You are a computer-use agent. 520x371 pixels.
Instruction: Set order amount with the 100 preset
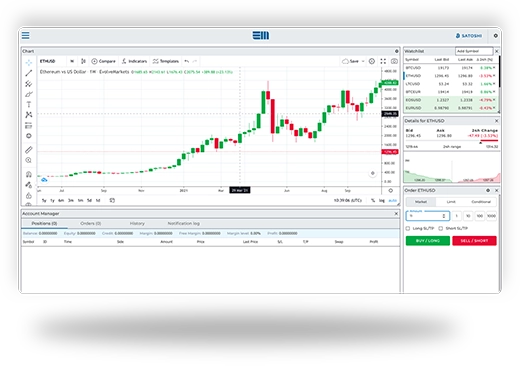(x=479, y=216)
